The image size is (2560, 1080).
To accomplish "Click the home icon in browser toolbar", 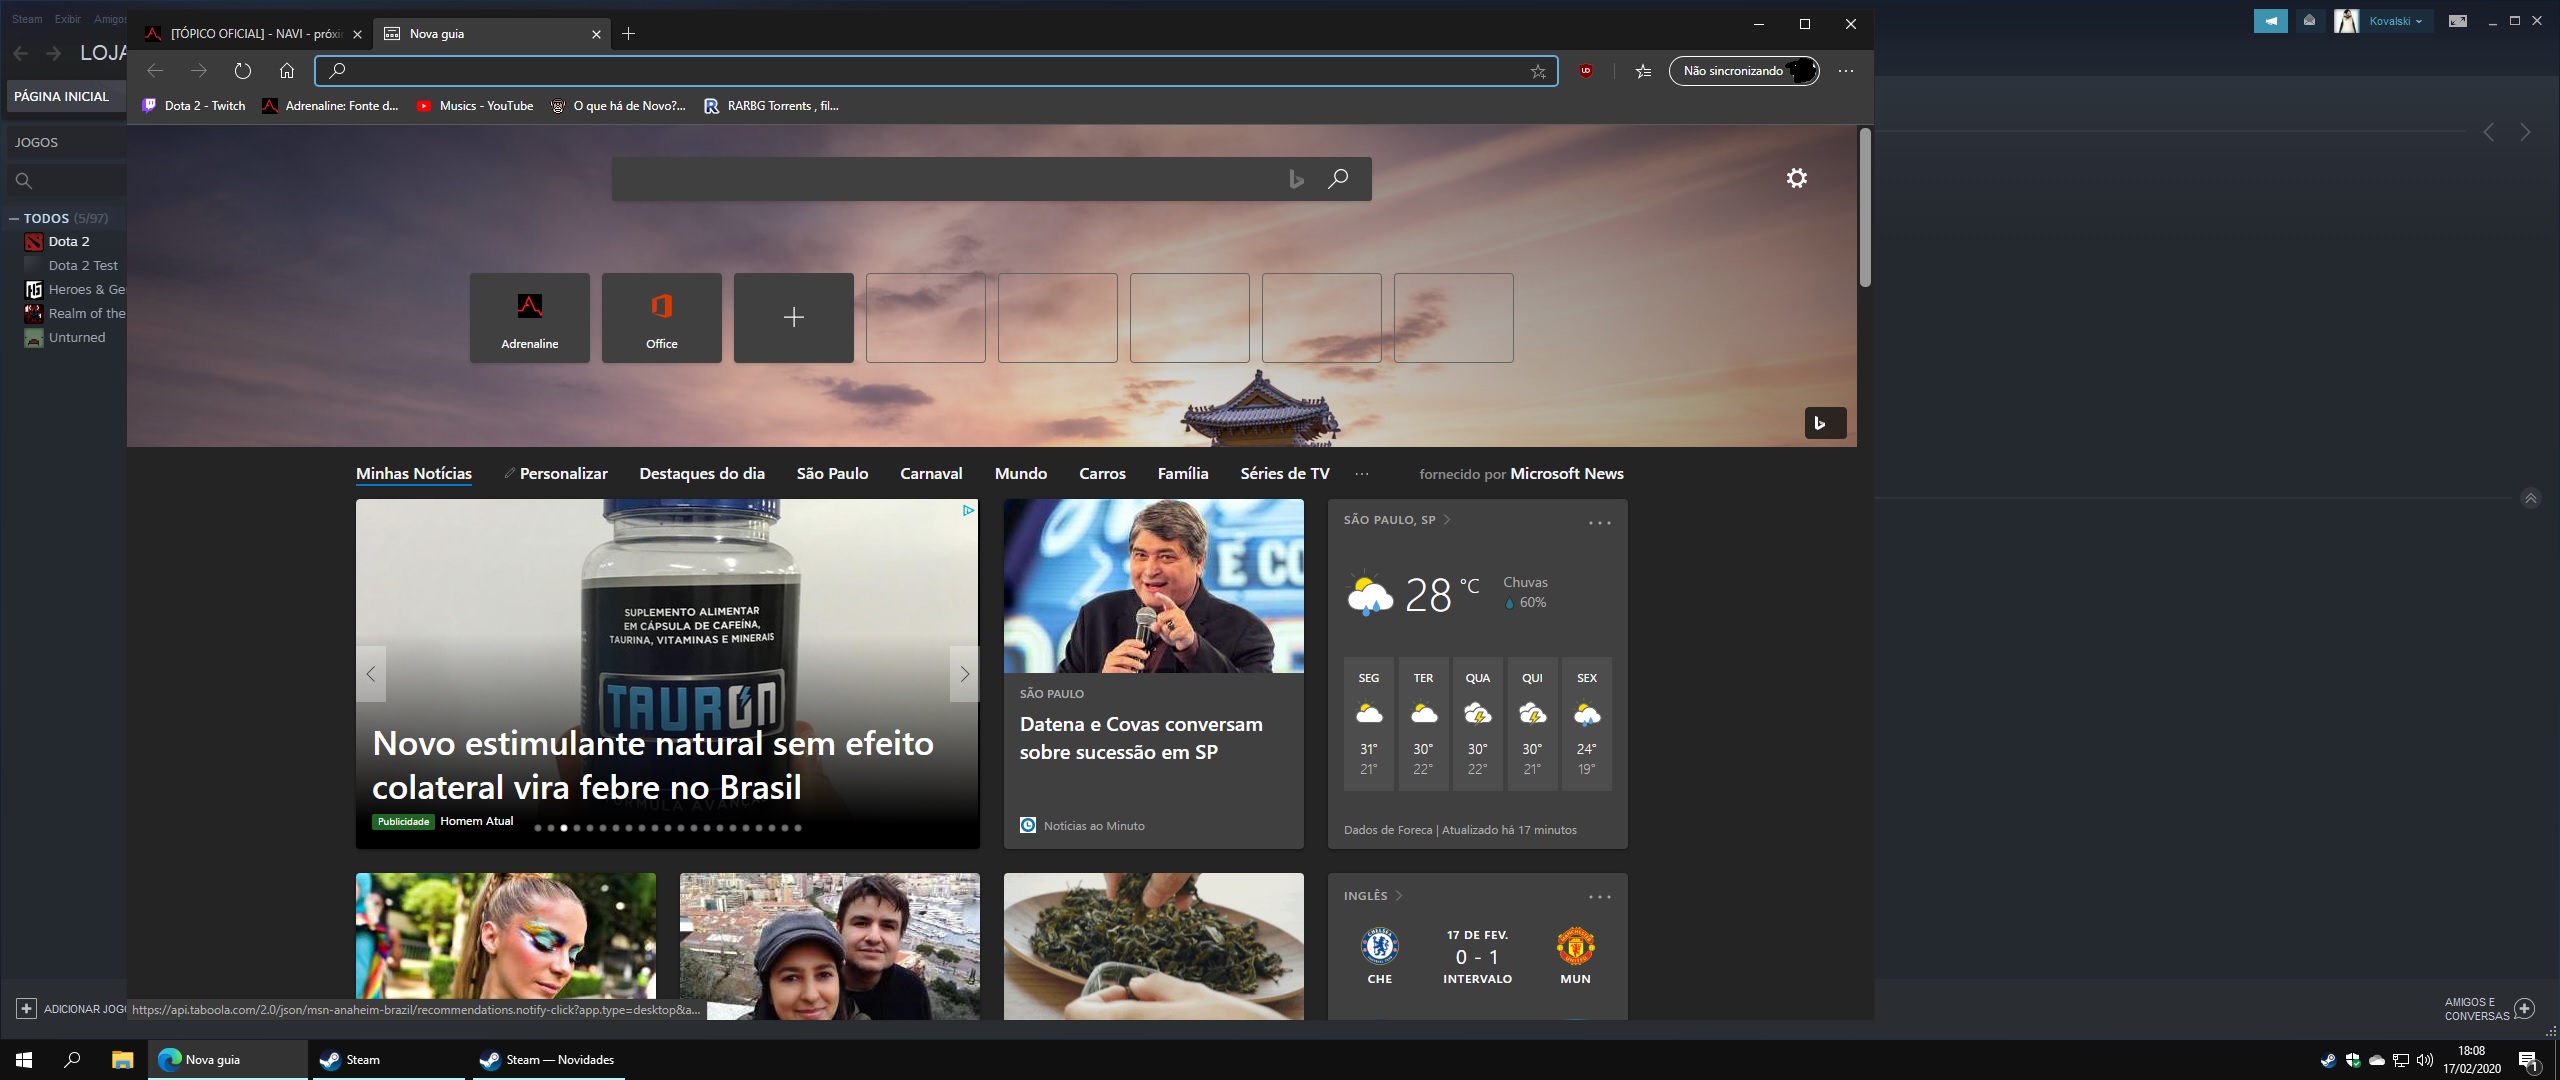I will pos(287,71).
